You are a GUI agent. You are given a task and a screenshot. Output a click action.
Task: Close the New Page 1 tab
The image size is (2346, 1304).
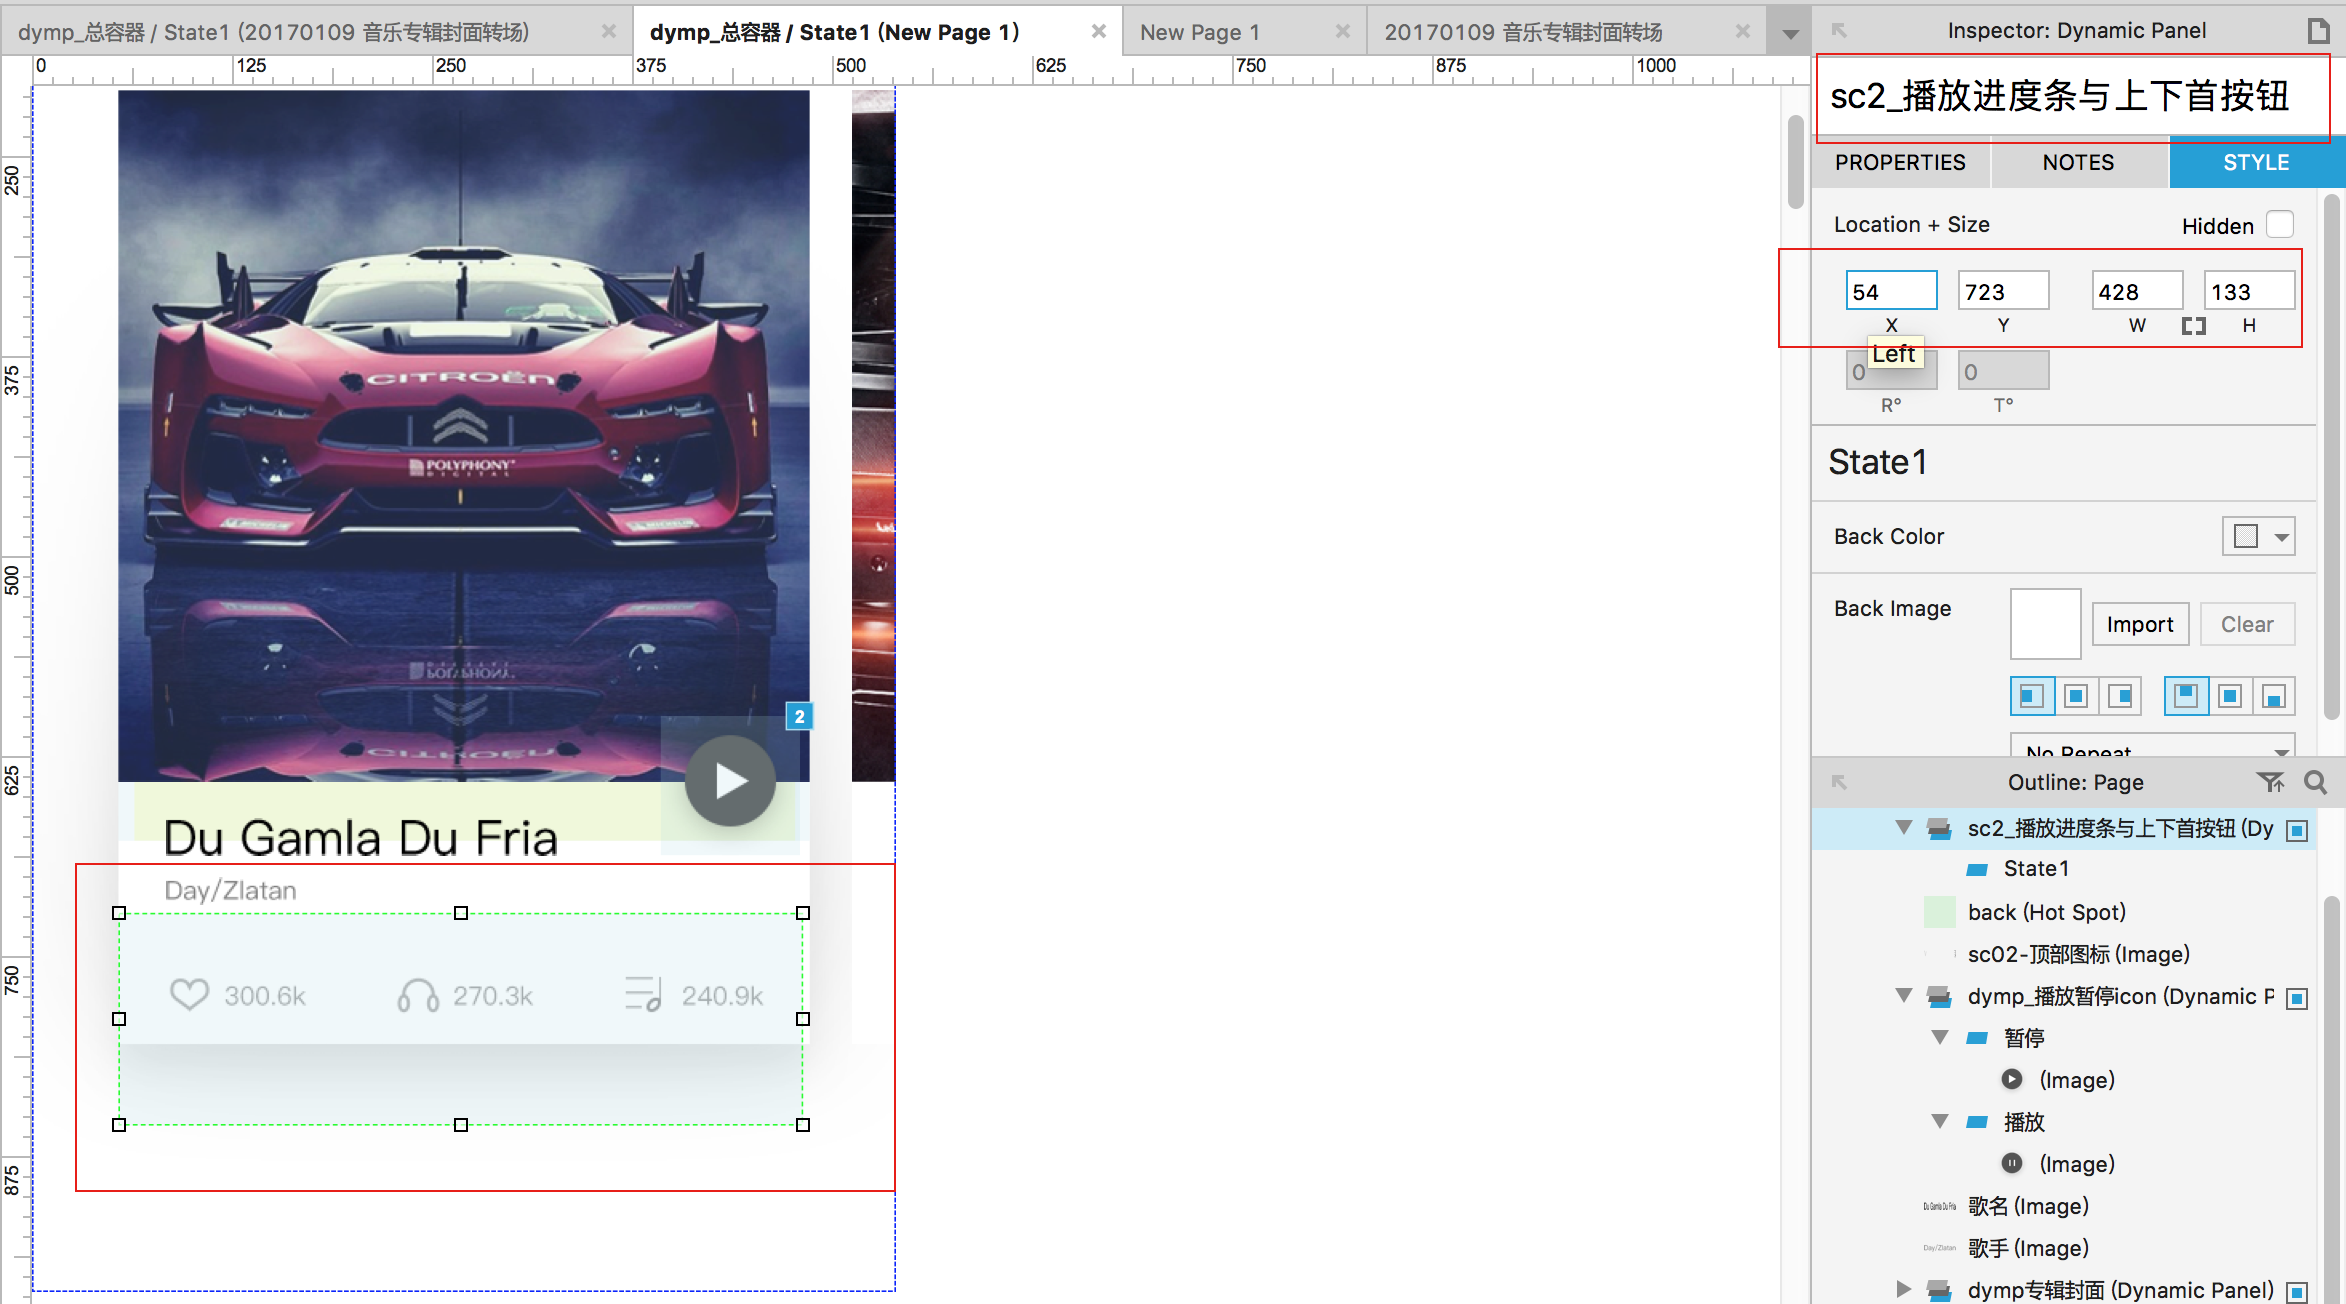coord(1342,32)
